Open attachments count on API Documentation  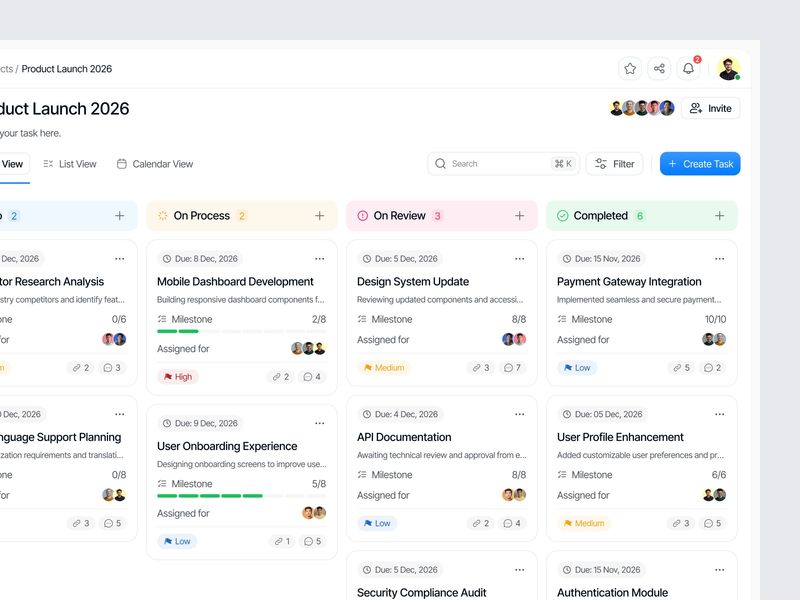pyautogui.click(x=481, y=523)
